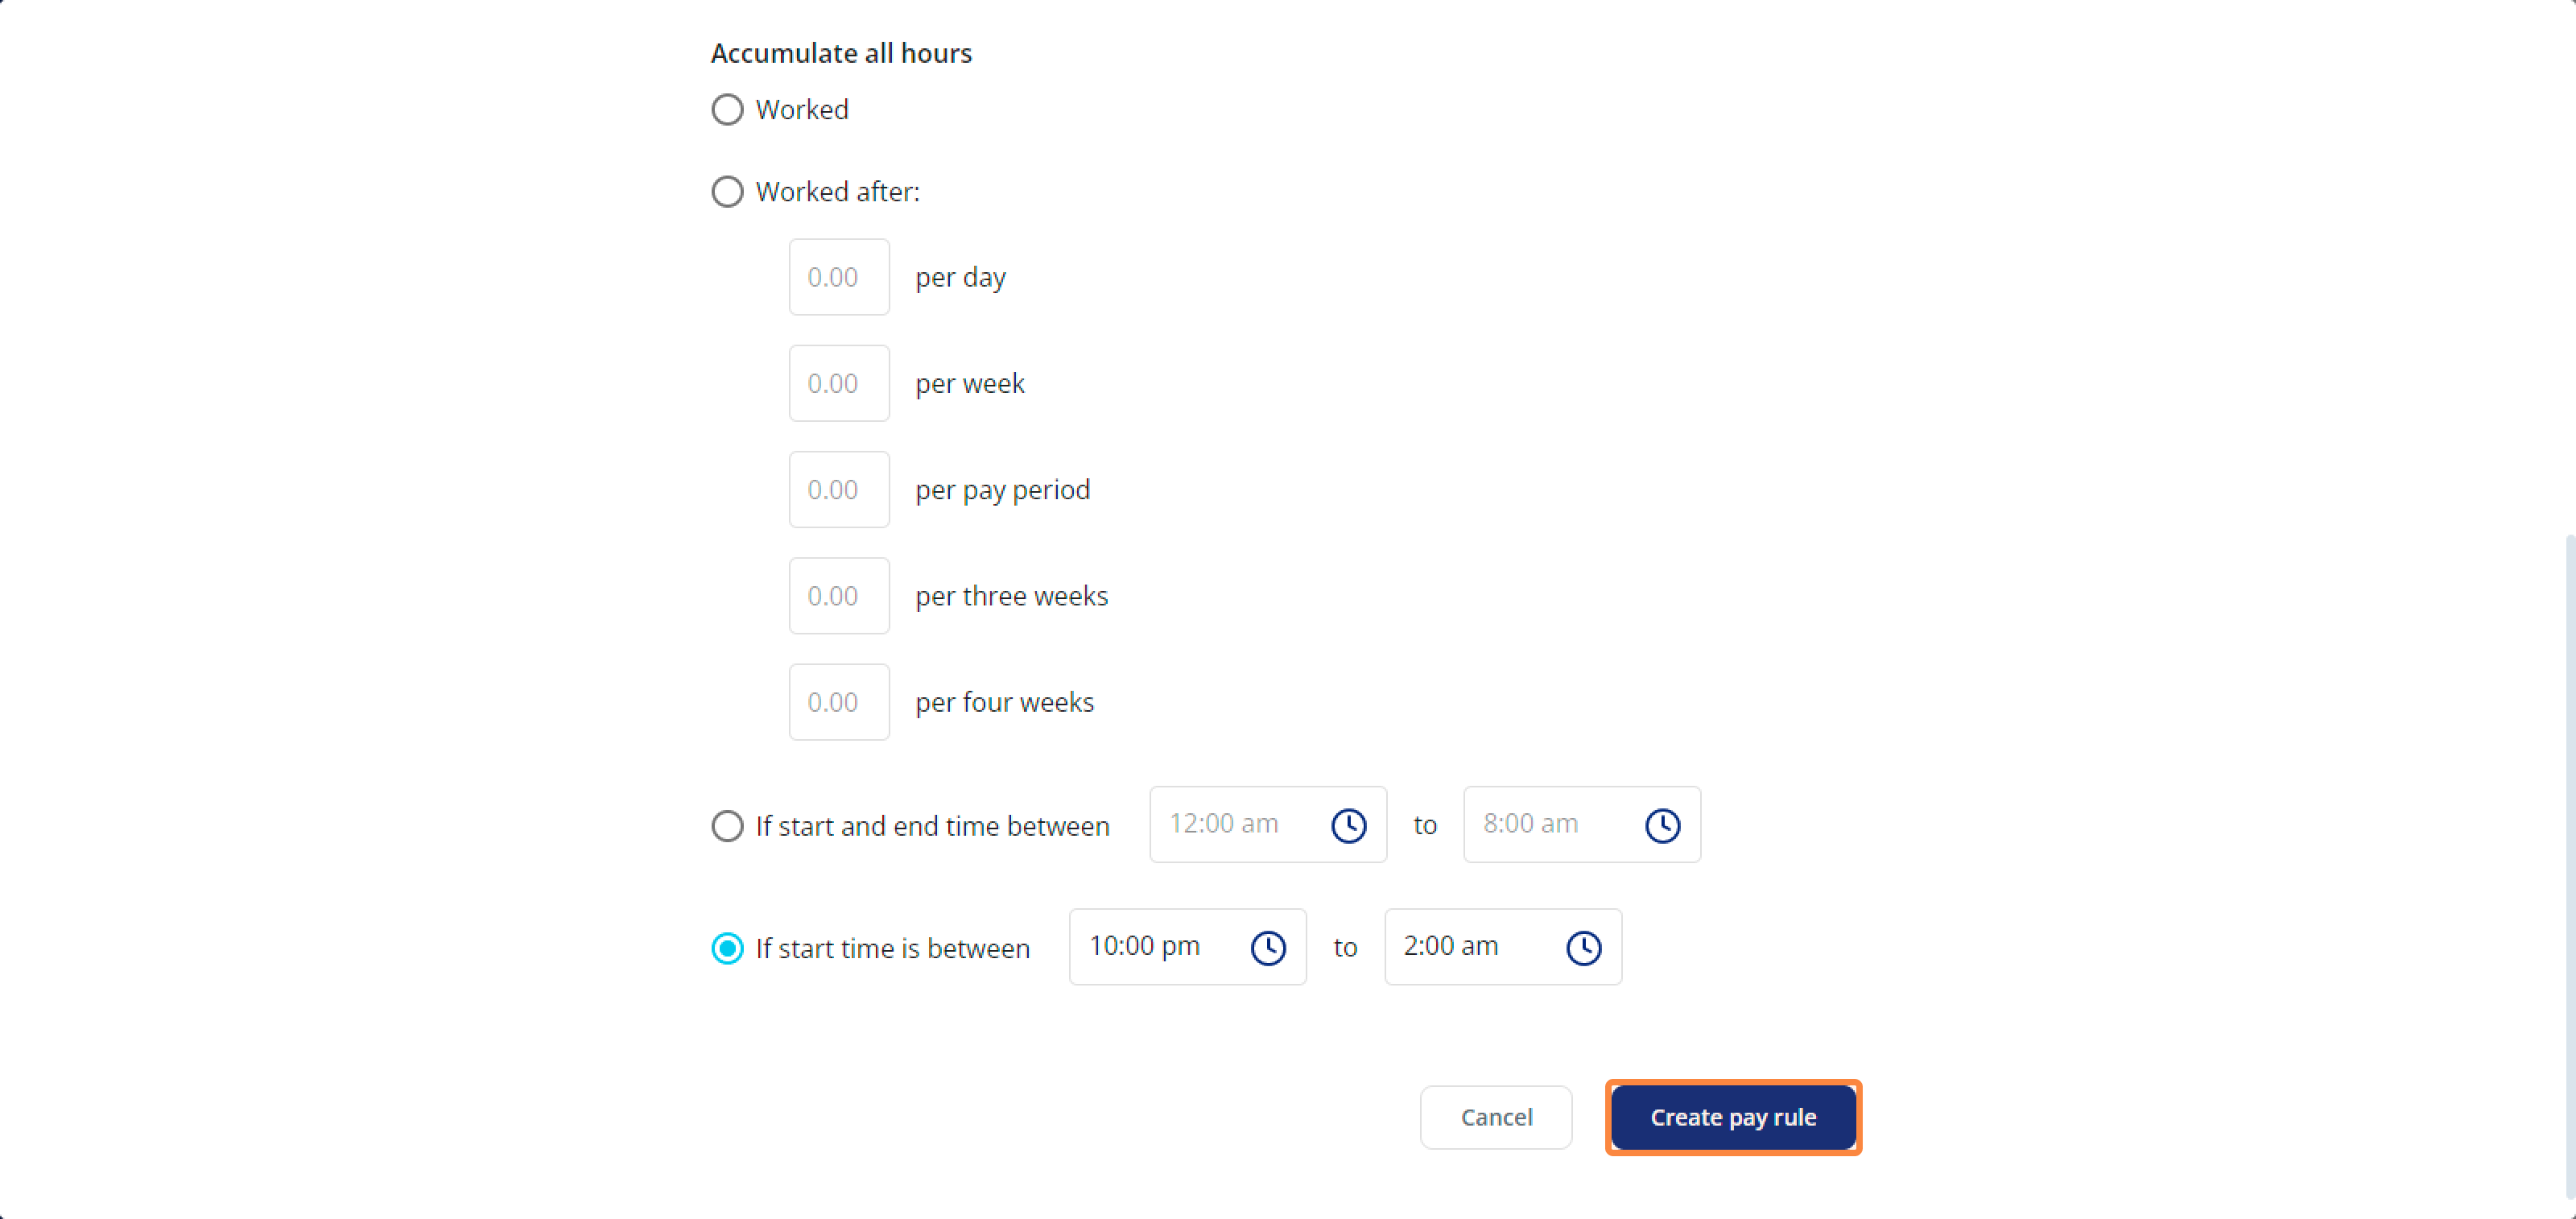Click the Cancel button
The width and height of the screenshot is (2576, 1219).
pyautogui.click(x=1496, y=1117)
